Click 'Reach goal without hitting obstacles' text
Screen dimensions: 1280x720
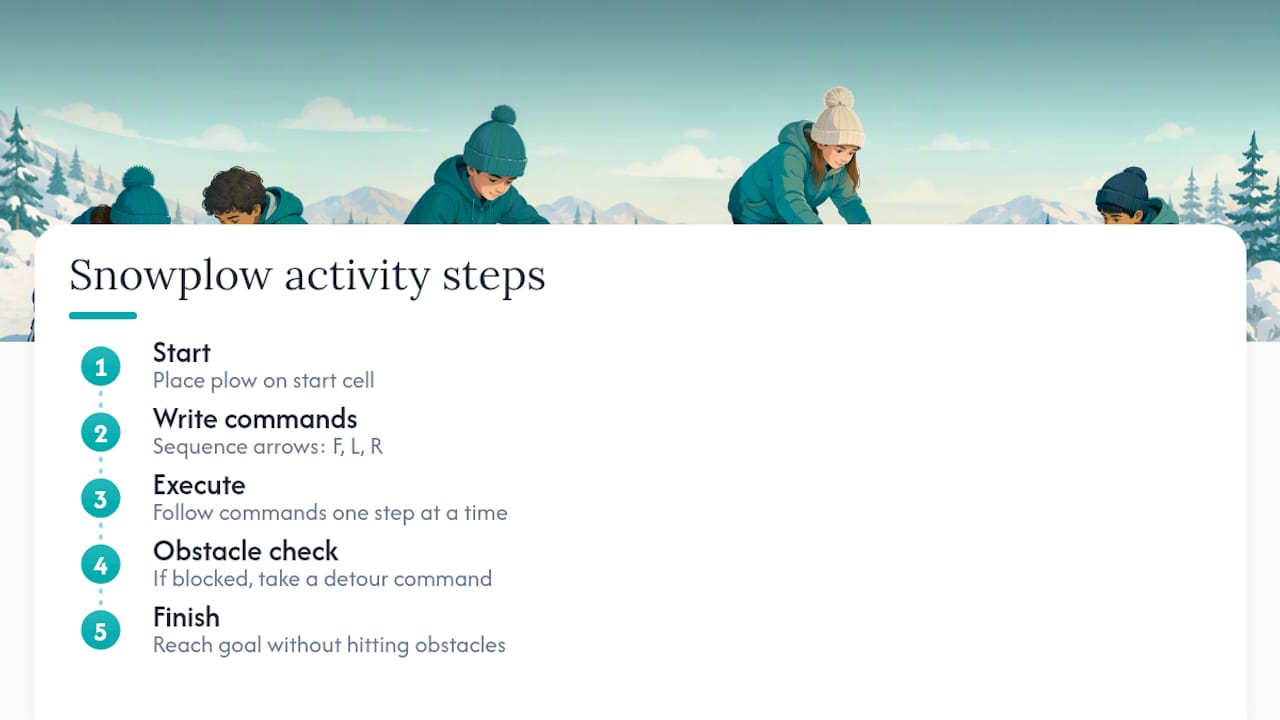[329, 645]
